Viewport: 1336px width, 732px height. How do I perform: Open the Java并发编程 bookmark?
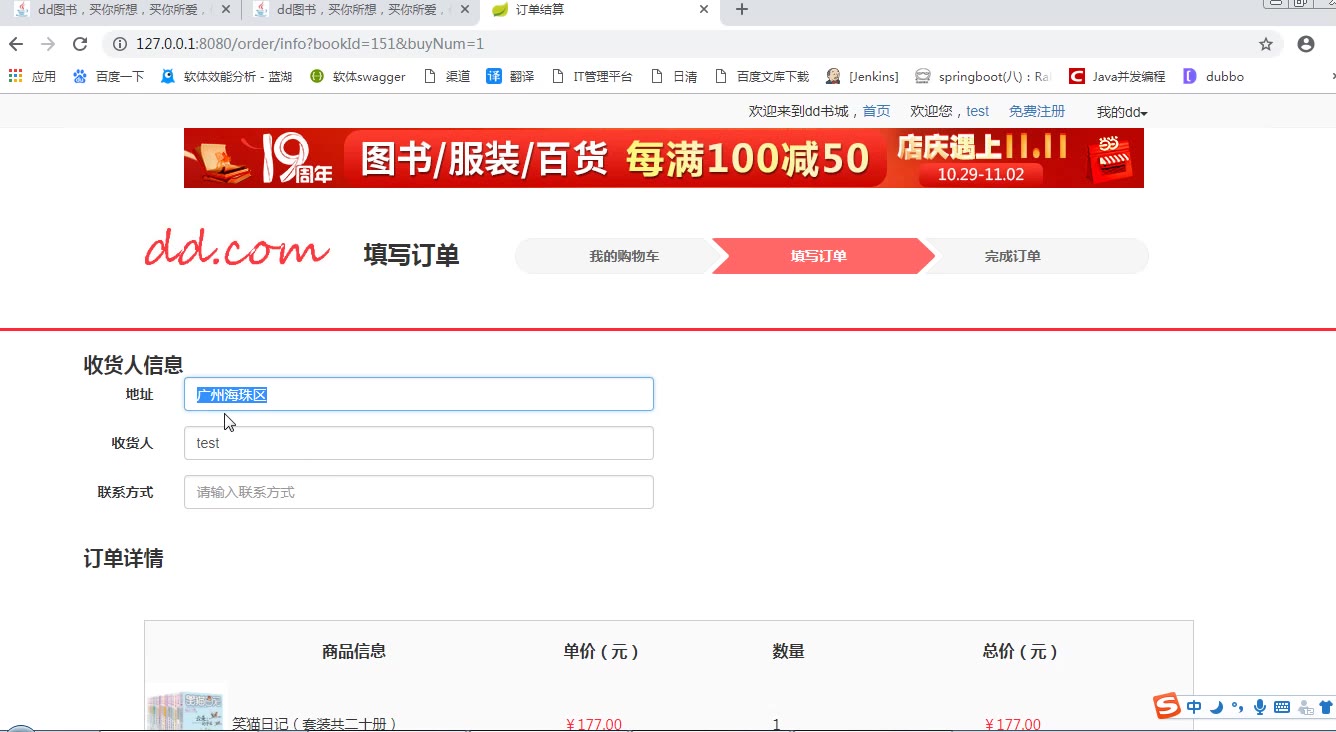[x=1117, y=76]
